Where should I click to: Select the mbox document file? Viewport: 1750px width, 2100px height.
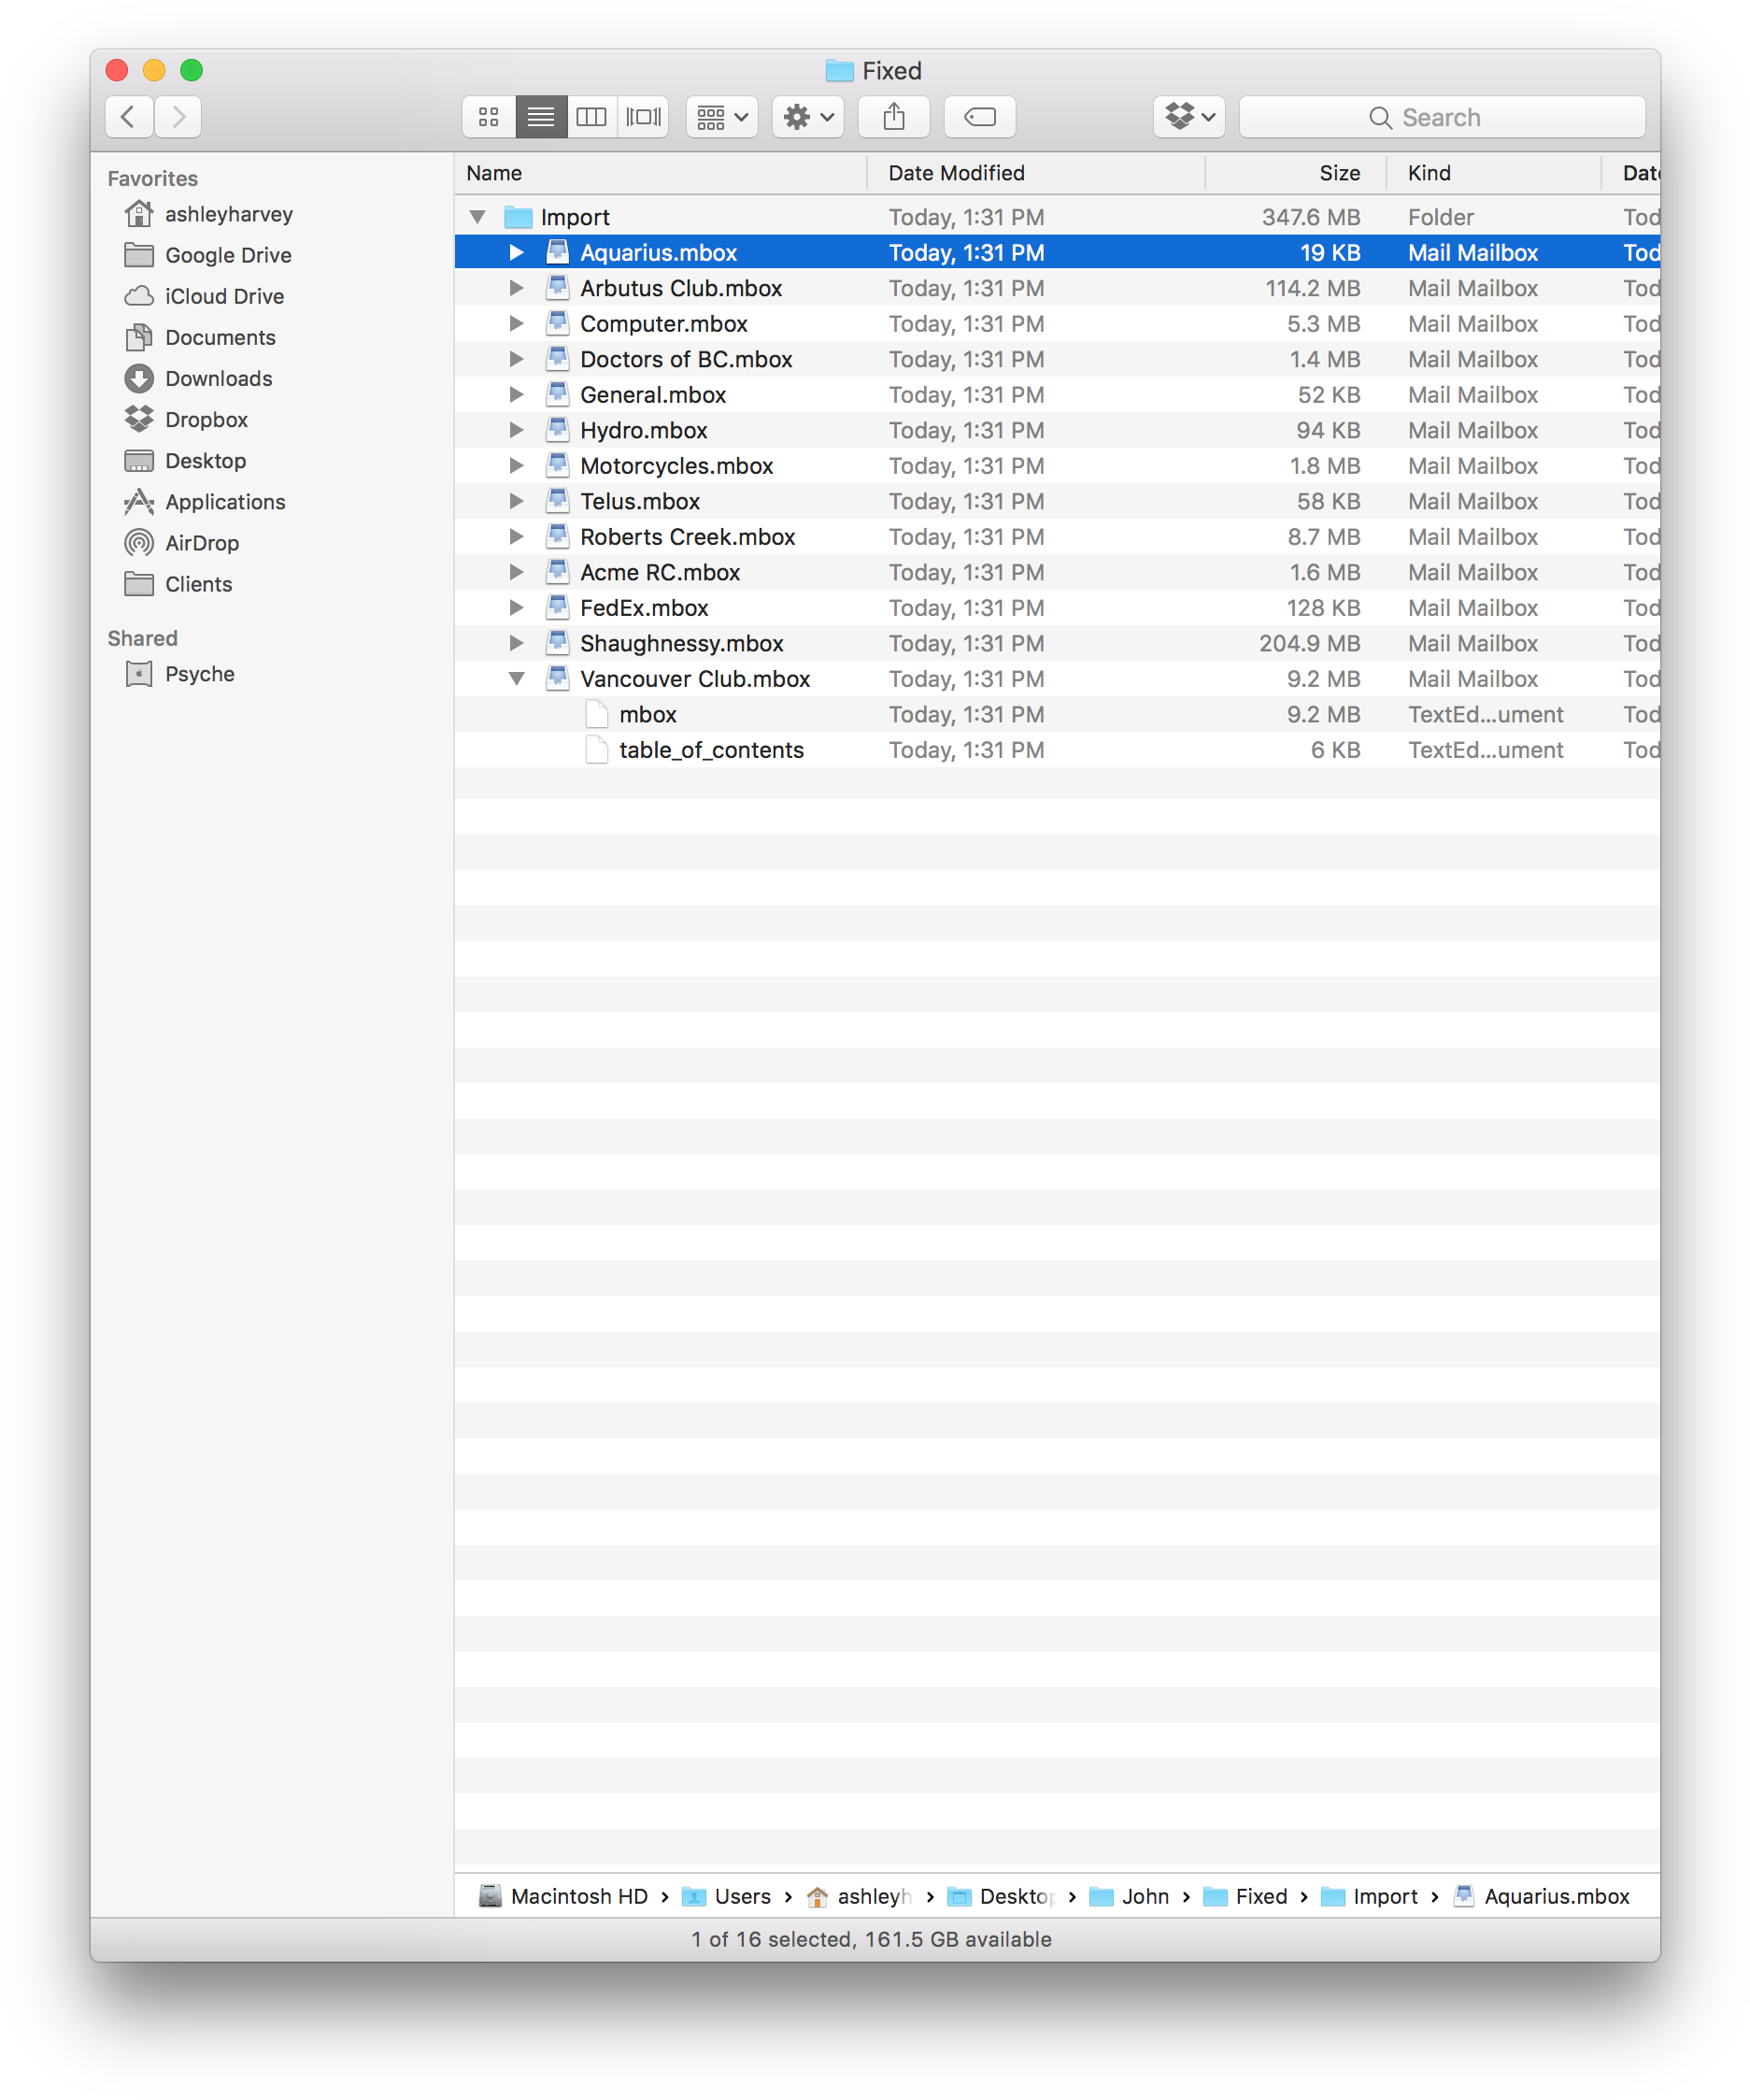tap(1057, 714)
